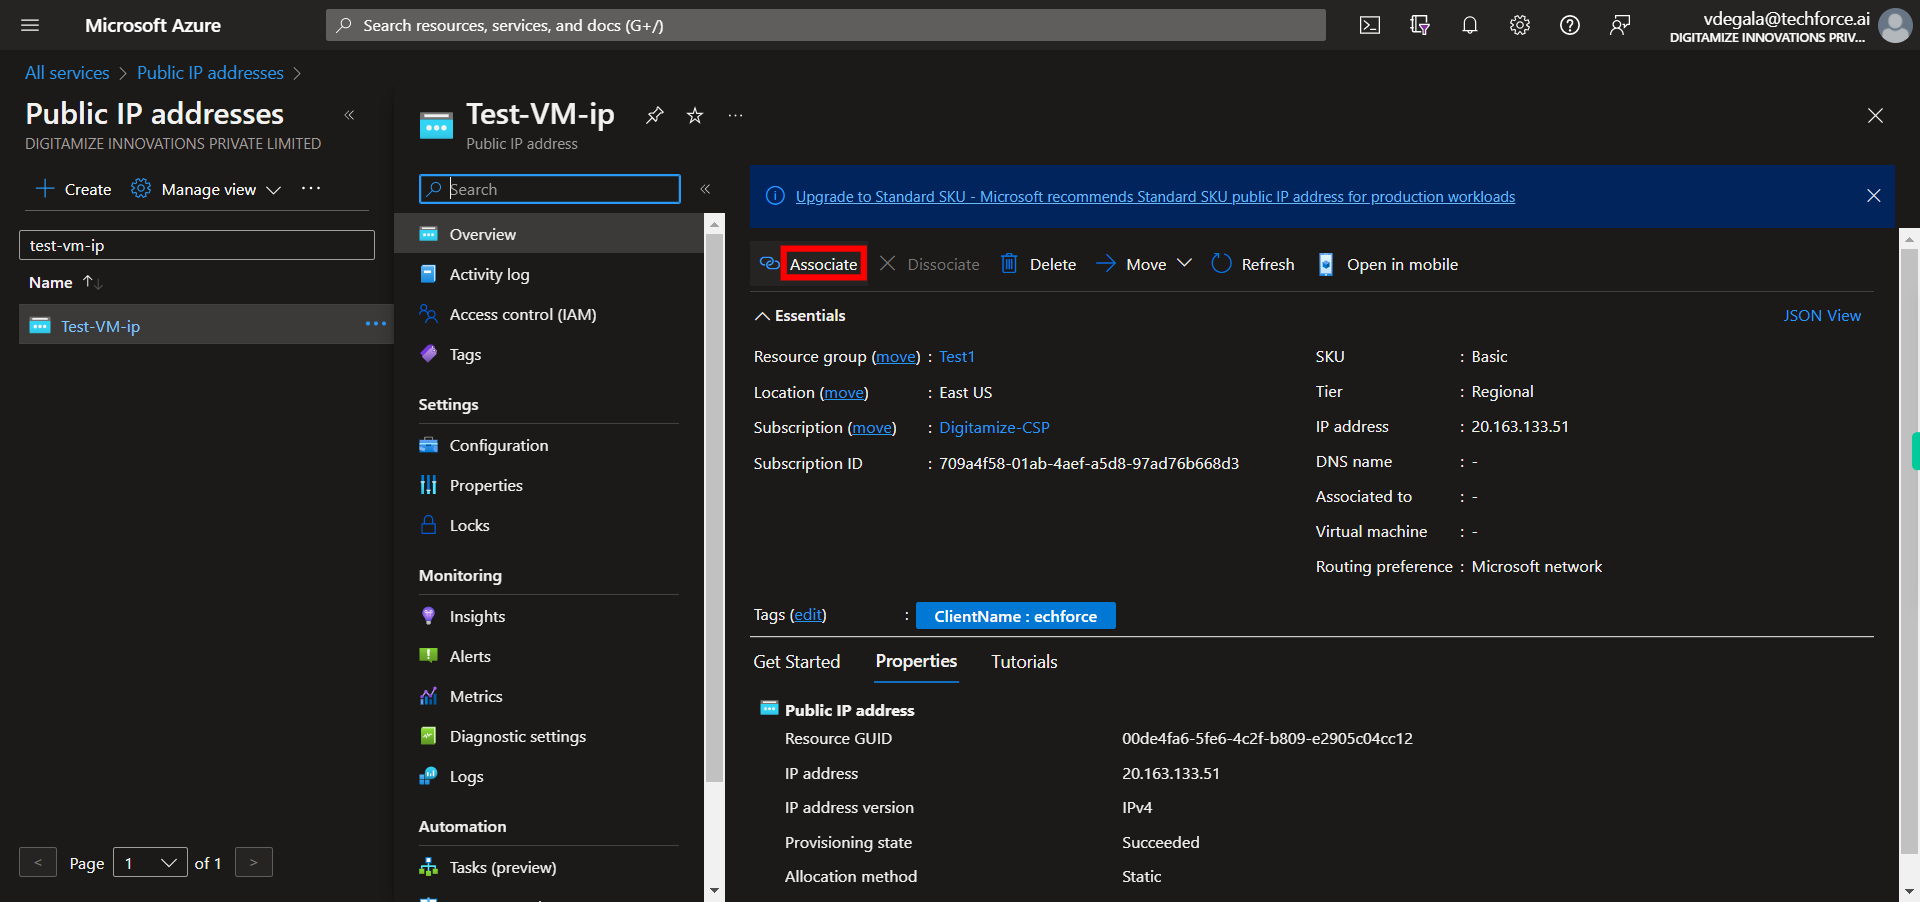Click the user account avatar

pyautogui.click(x=1895, y=25)
